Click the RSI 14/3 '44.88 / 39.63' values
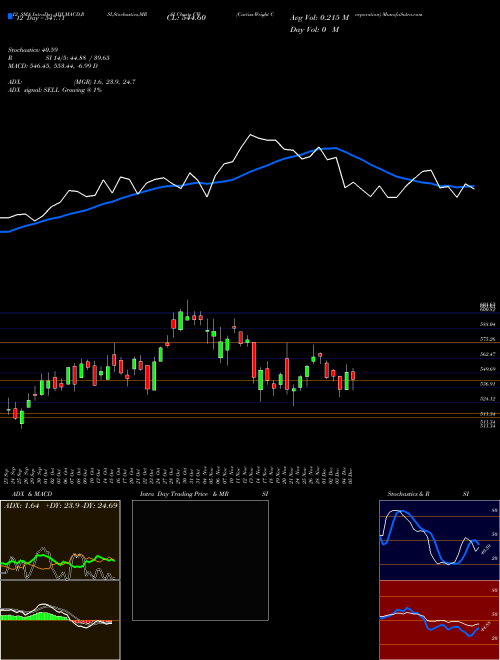Screen dimensions: 500x660 (90, 58)
